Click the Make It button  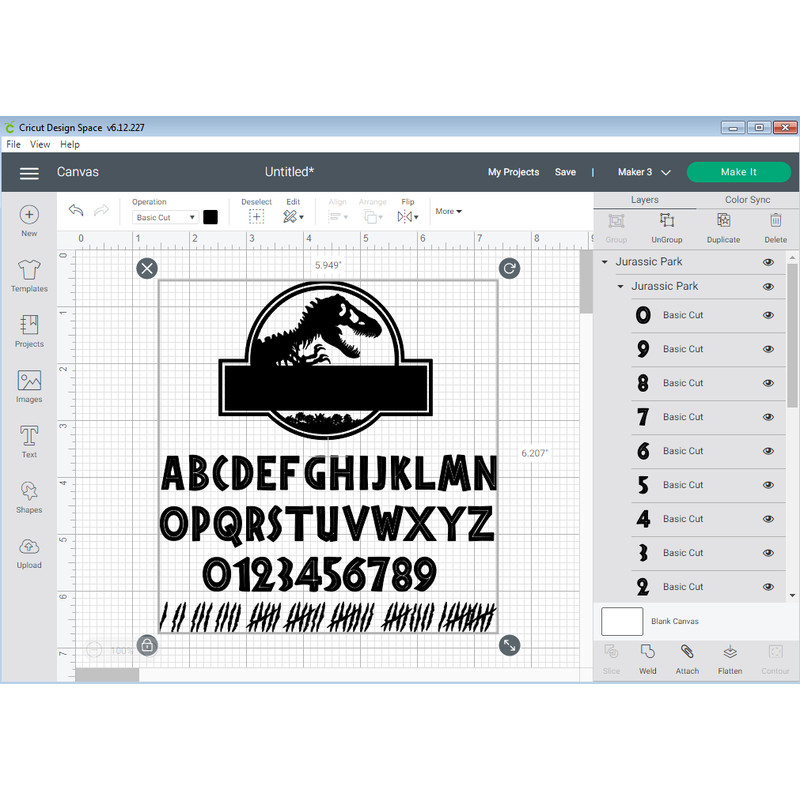tap(739, 172)
